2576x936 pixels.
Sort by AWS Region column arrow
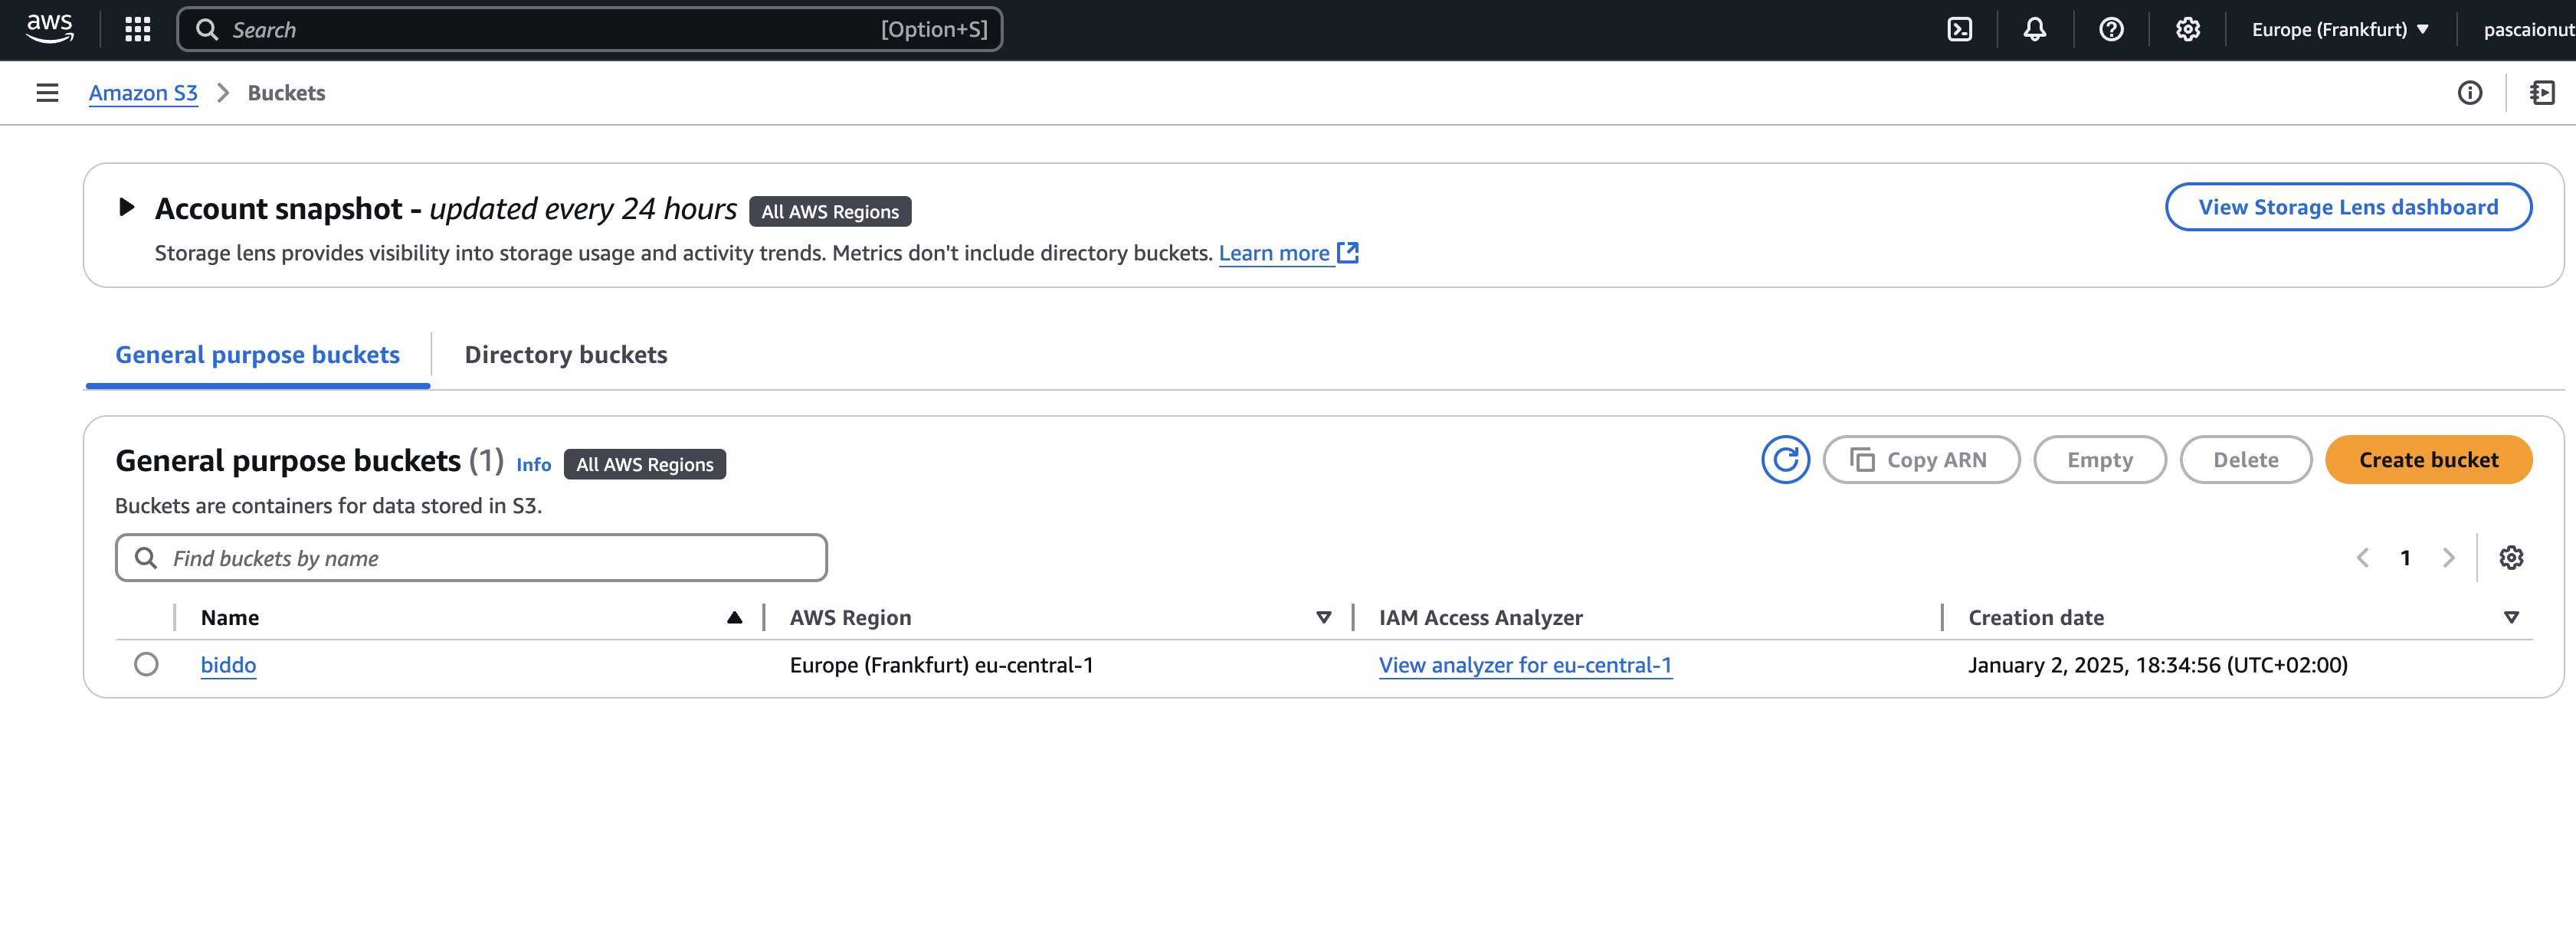click(1323, 617)
